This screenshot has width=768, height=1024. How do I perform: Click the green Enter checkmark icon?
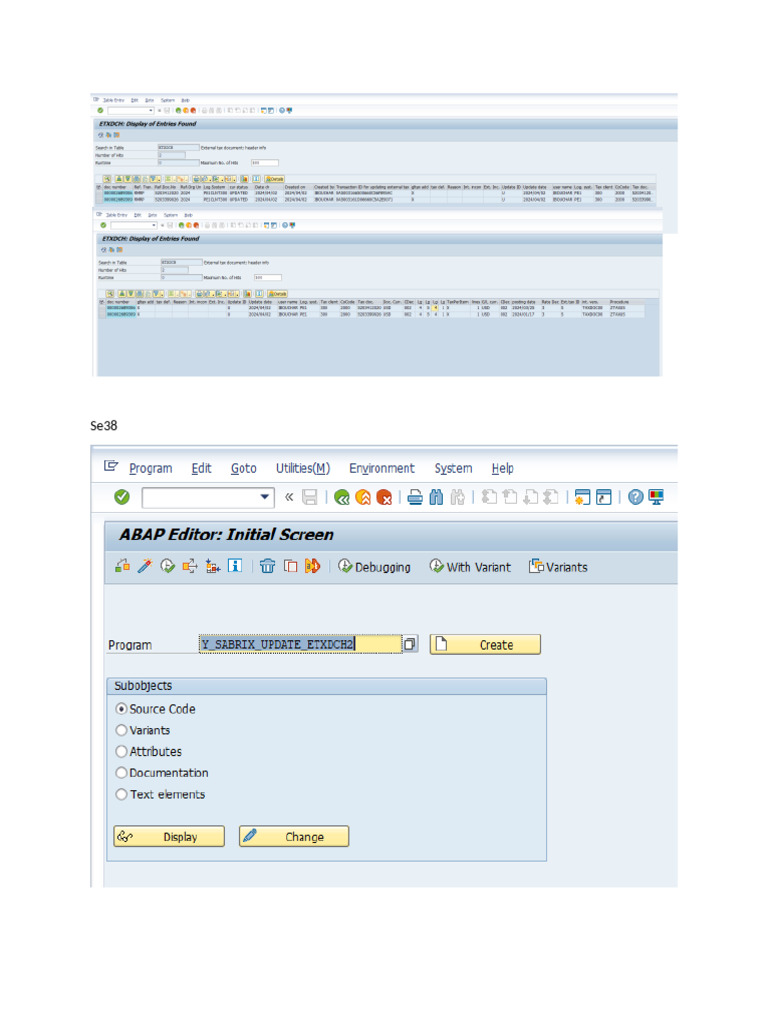121,497
